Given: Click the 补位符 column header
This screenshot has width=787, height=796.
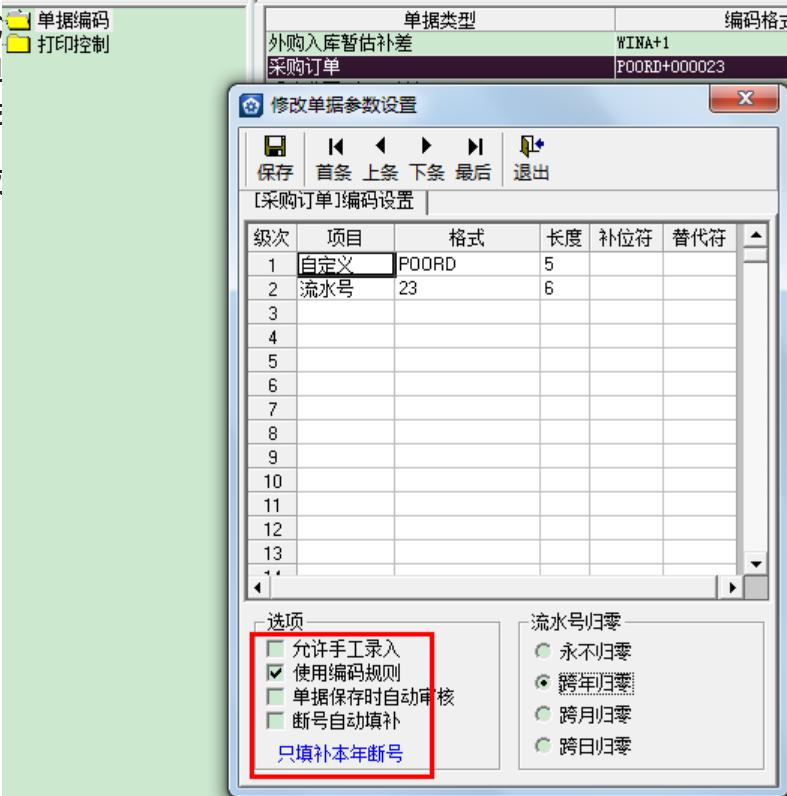Looking at the screenshot, I should coord(626,238).
